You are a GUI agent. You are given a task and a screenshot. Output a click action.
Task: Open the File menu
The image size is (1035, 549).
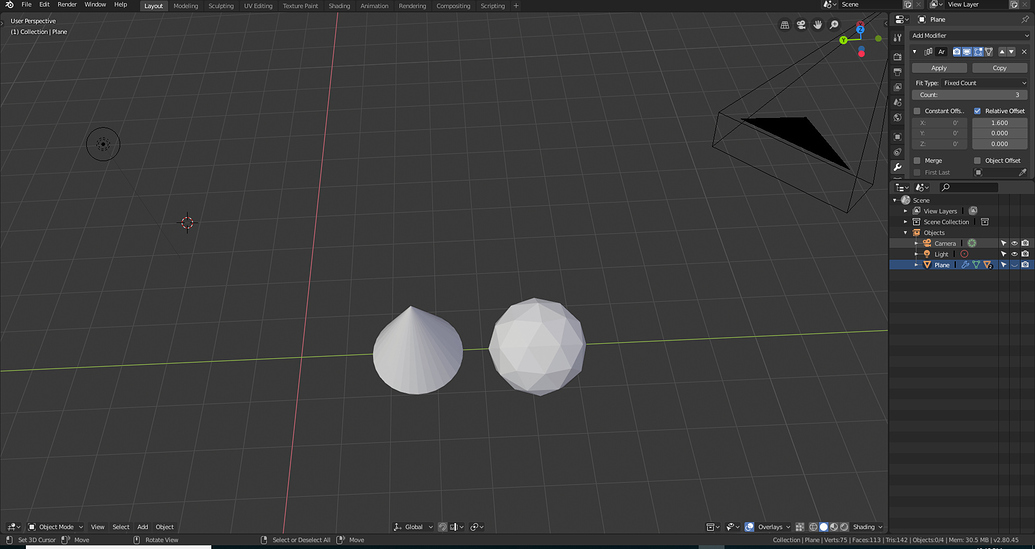click(x=26, y=5)
